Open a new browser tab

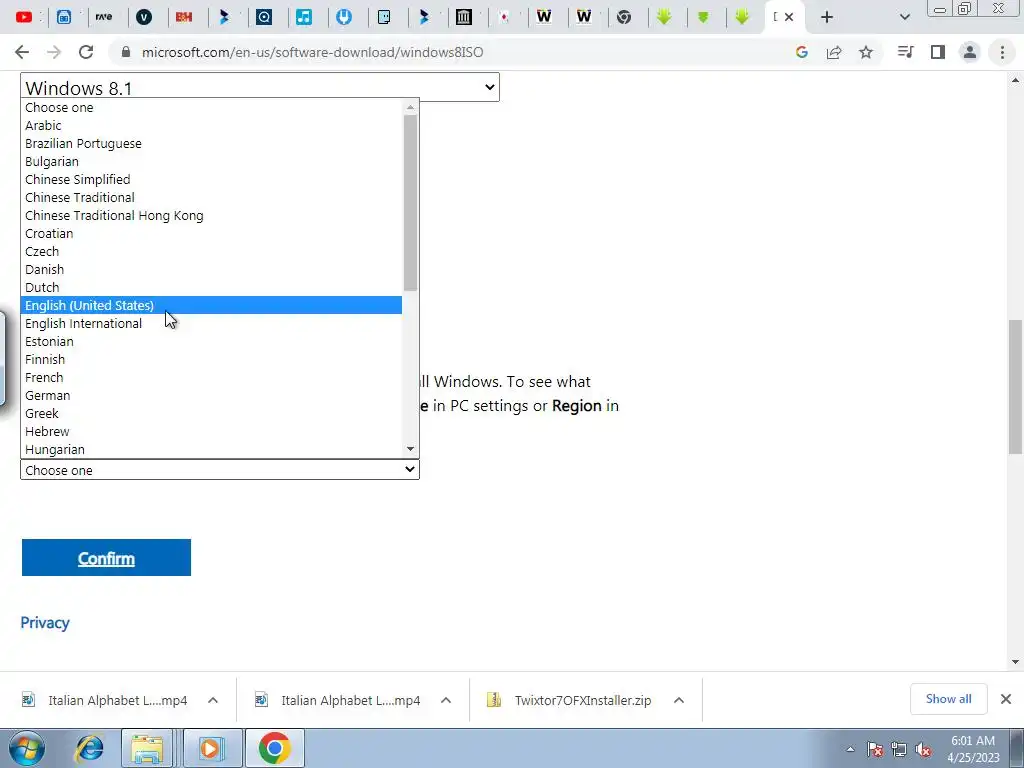pyautogui.click(x=827, y=17)
